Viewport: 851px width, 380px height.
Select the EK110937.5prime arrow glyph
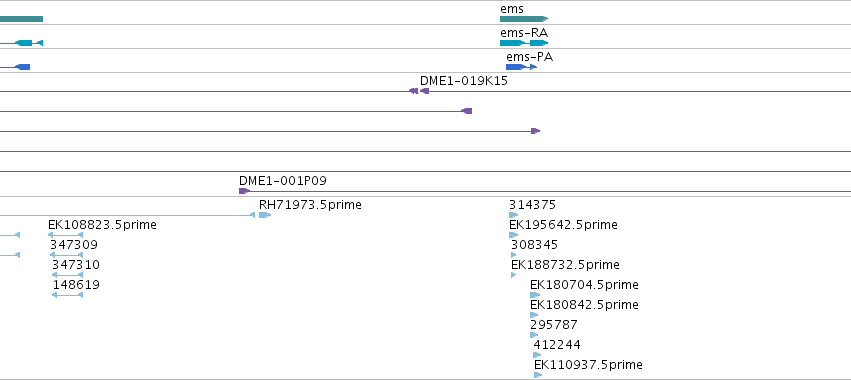[538, 375]
